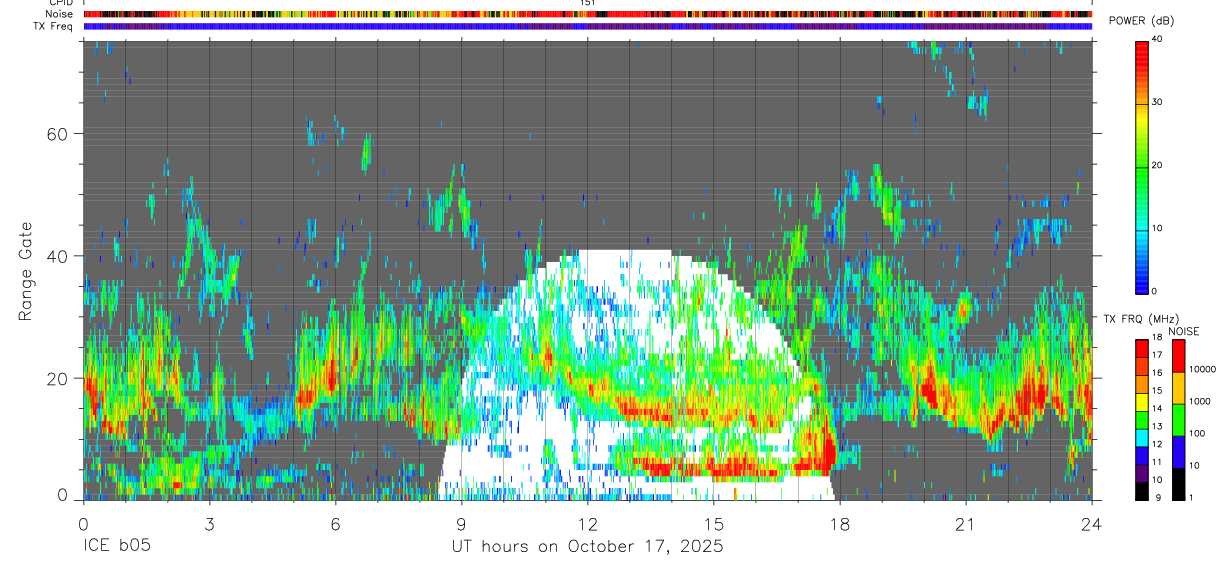Click the 10000 label on the NOISE legend
This screenshot has height=567, width=1228.
pyautogui.click(x=1203, y=370)
